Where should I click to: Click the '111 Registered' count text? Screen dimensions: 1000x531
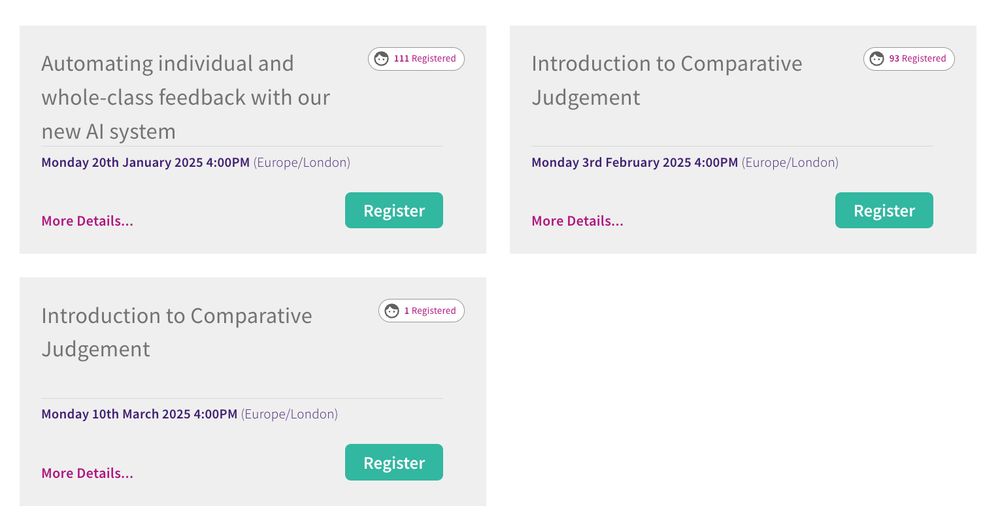[x=425, y=59]
